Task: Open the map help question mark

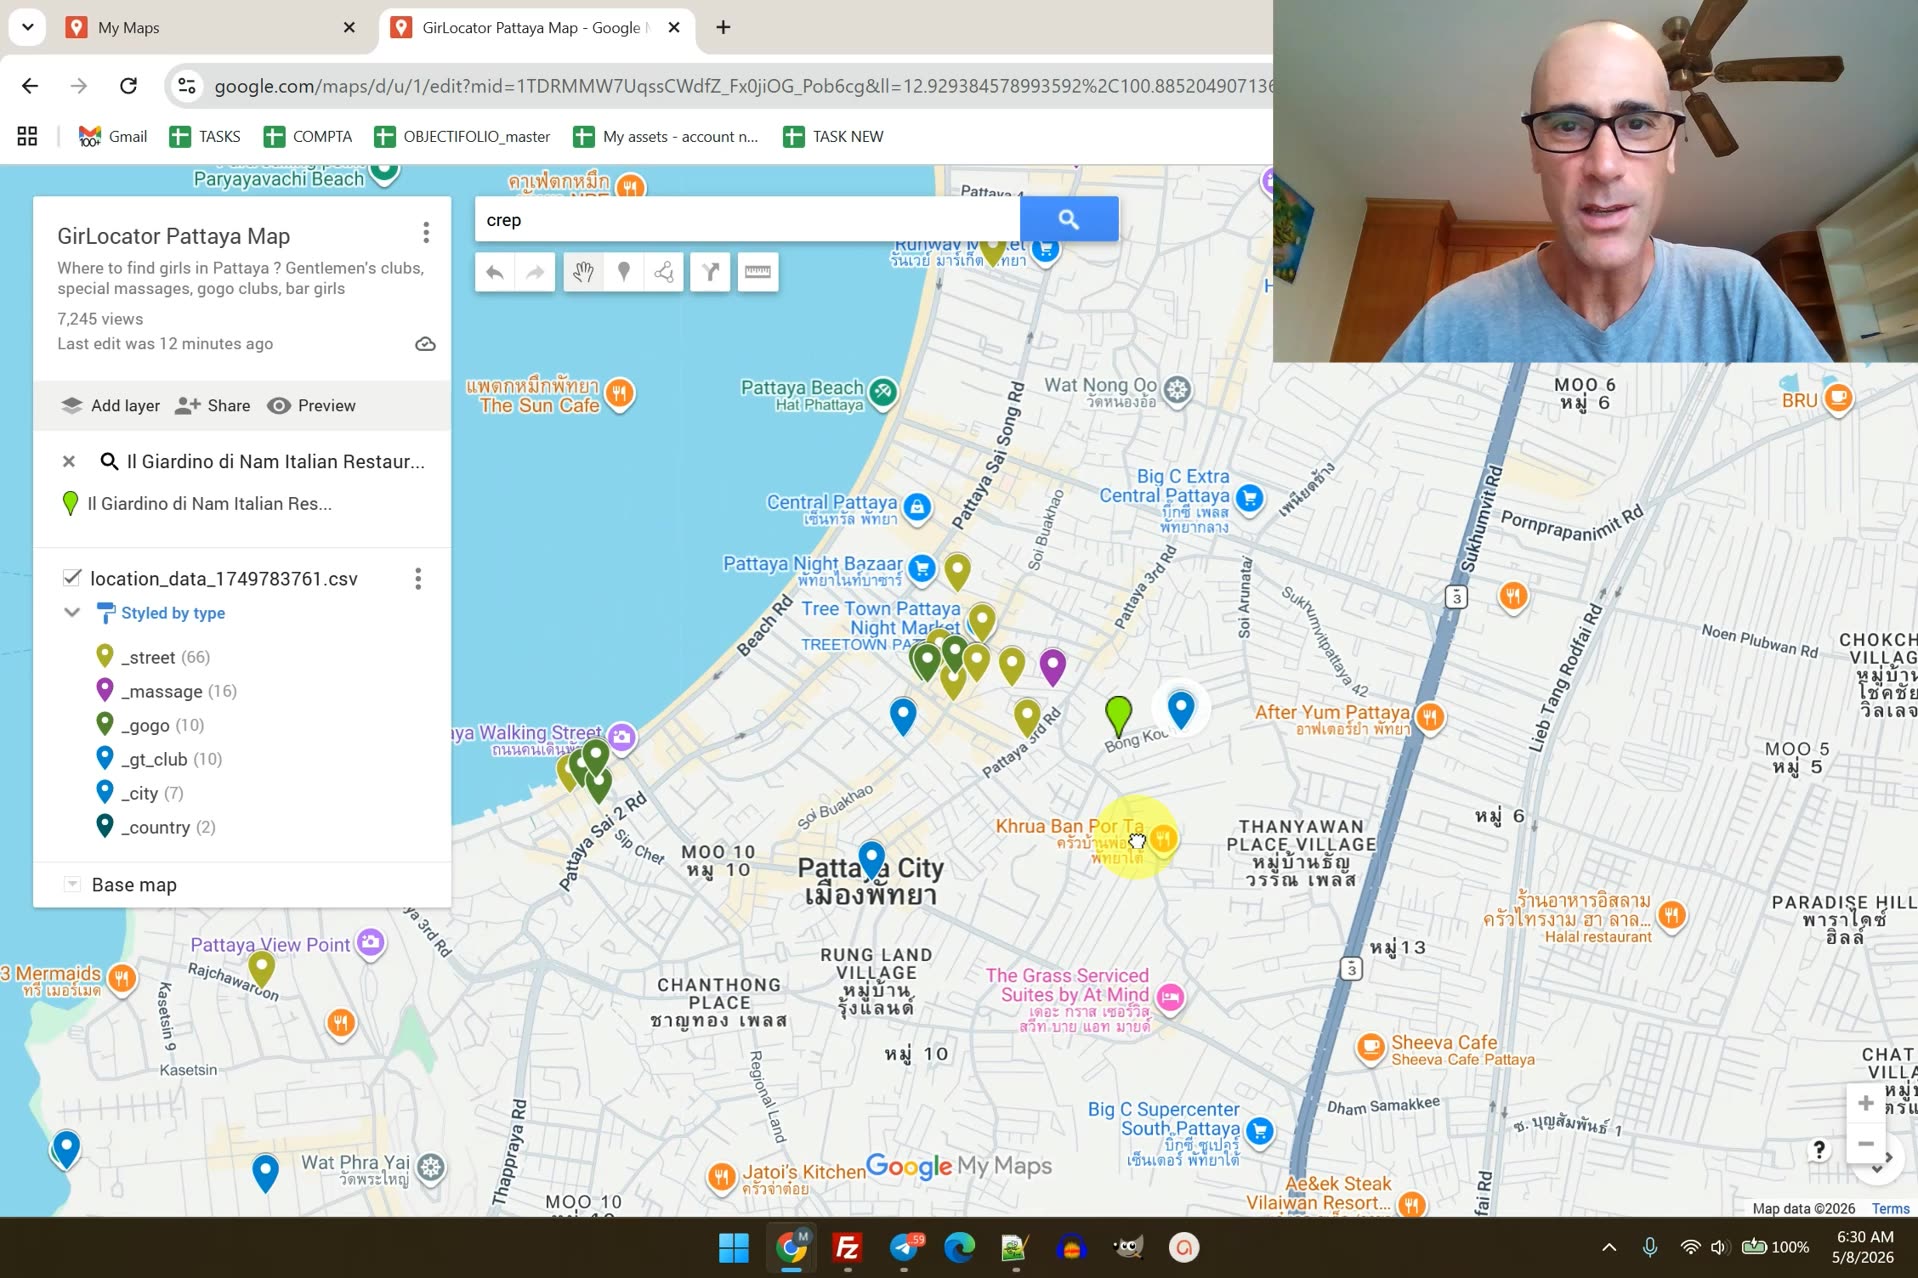Action: [x=1820, y=1150]
